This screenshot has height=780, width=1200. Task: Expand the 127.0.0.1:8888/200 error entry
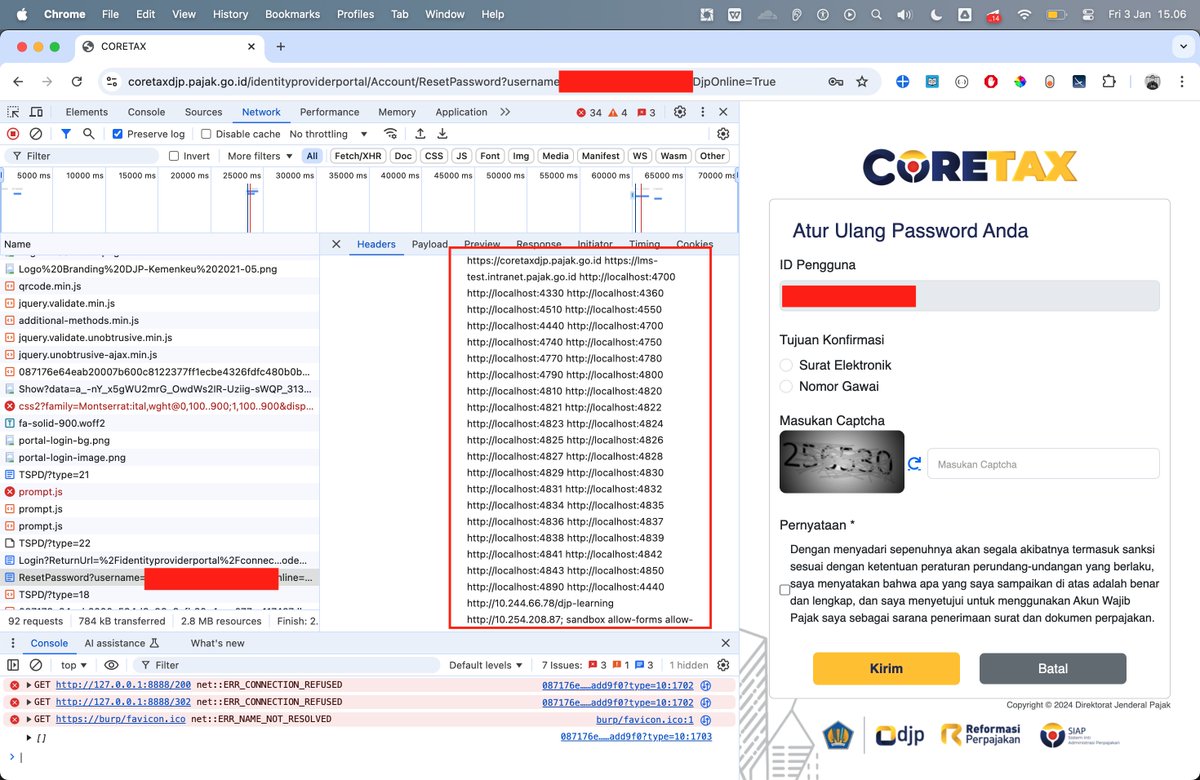pyautogui.click(x=29, y=685)
